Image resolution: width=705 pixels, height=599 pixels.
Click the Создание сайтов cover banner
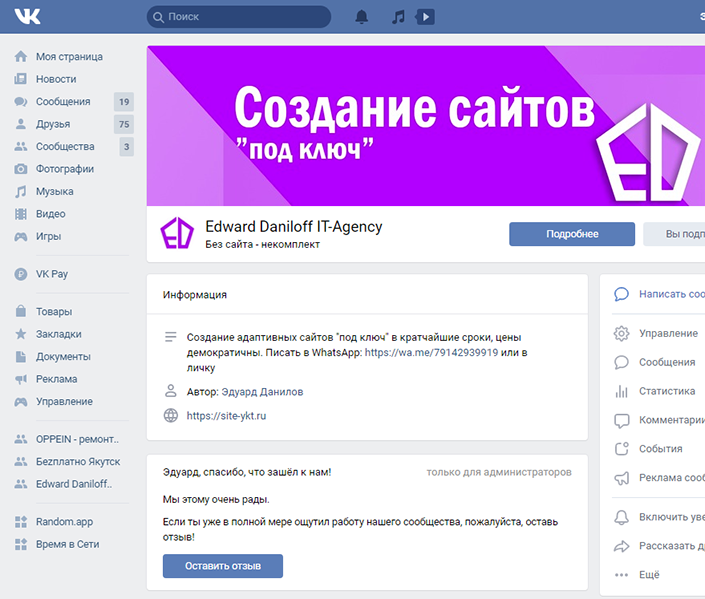tap(426, 126)
